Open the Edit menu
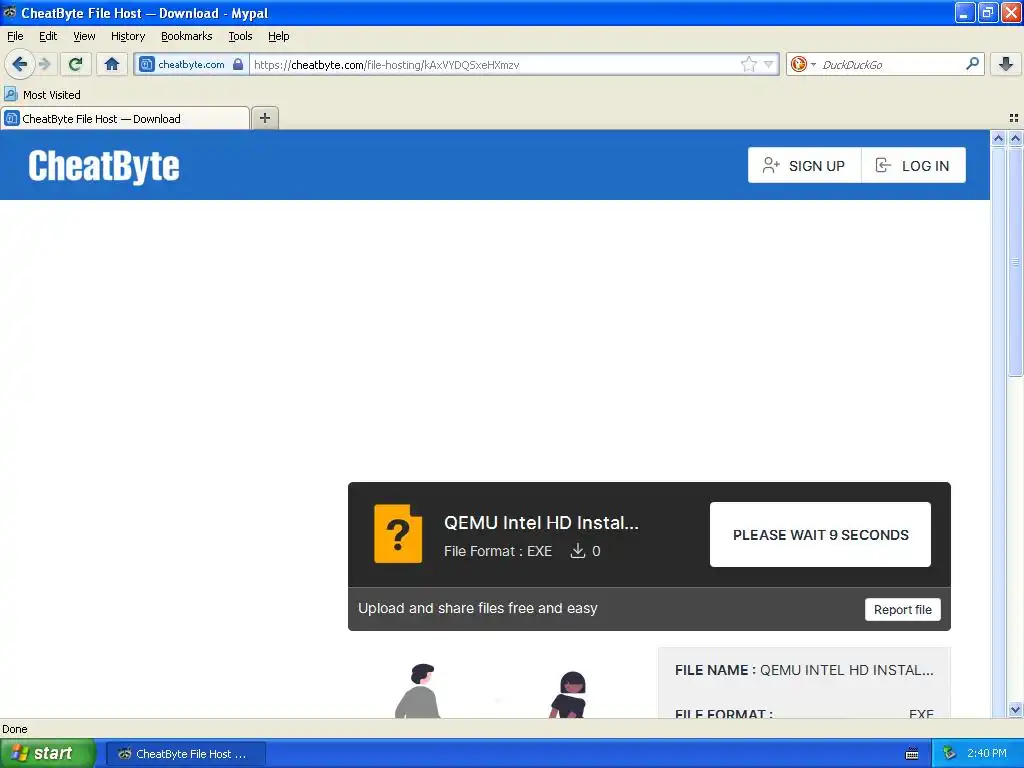The width and height of the screenshot is (1024, 768). pyautogui.click(x=48, y=36)
